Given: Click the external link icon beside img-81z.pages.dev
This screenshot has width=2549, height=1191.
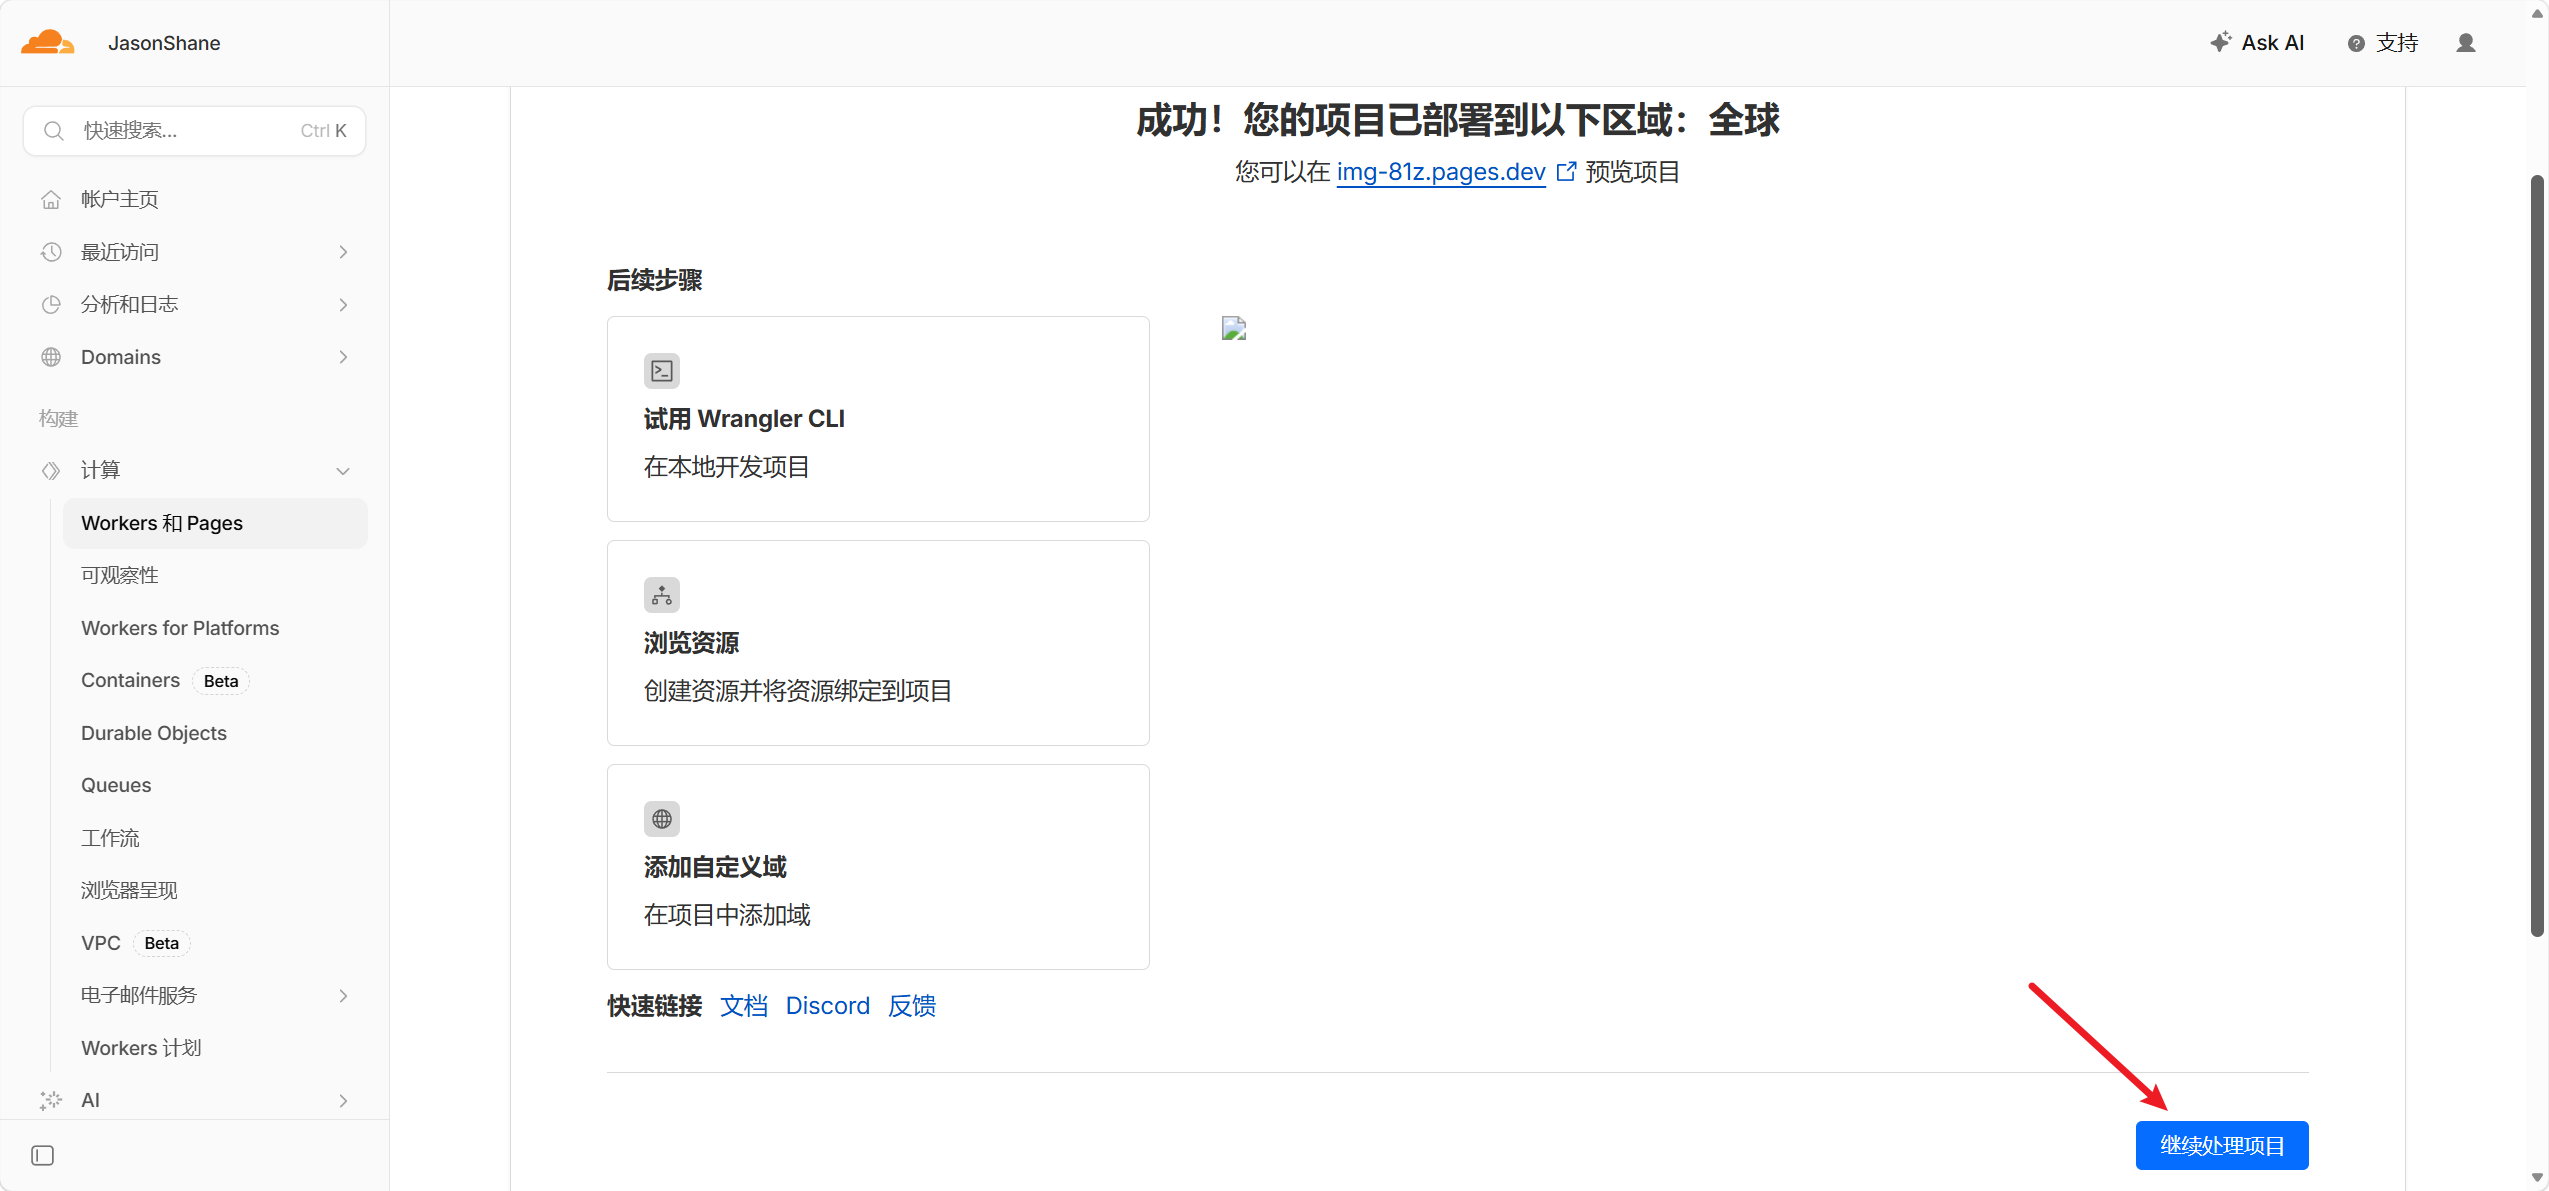Looking at the screenshot, I should tap(1566, 172).
